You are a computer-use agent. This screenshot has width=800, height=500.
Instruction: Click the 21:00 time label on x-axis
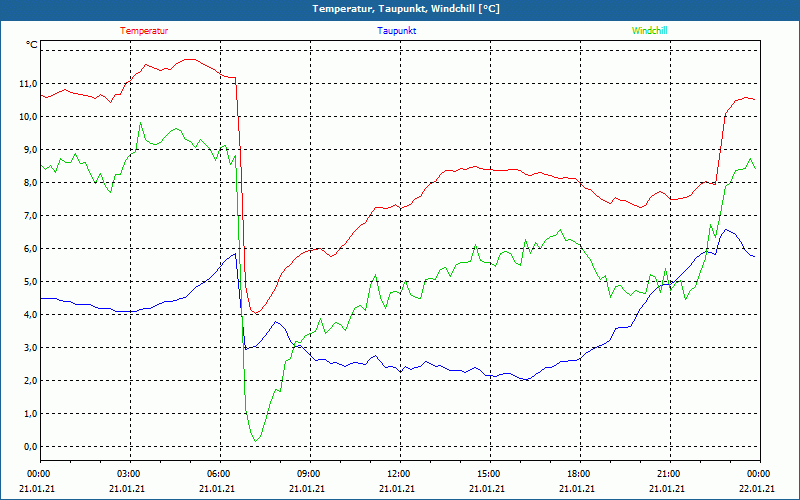click(669, 474)
